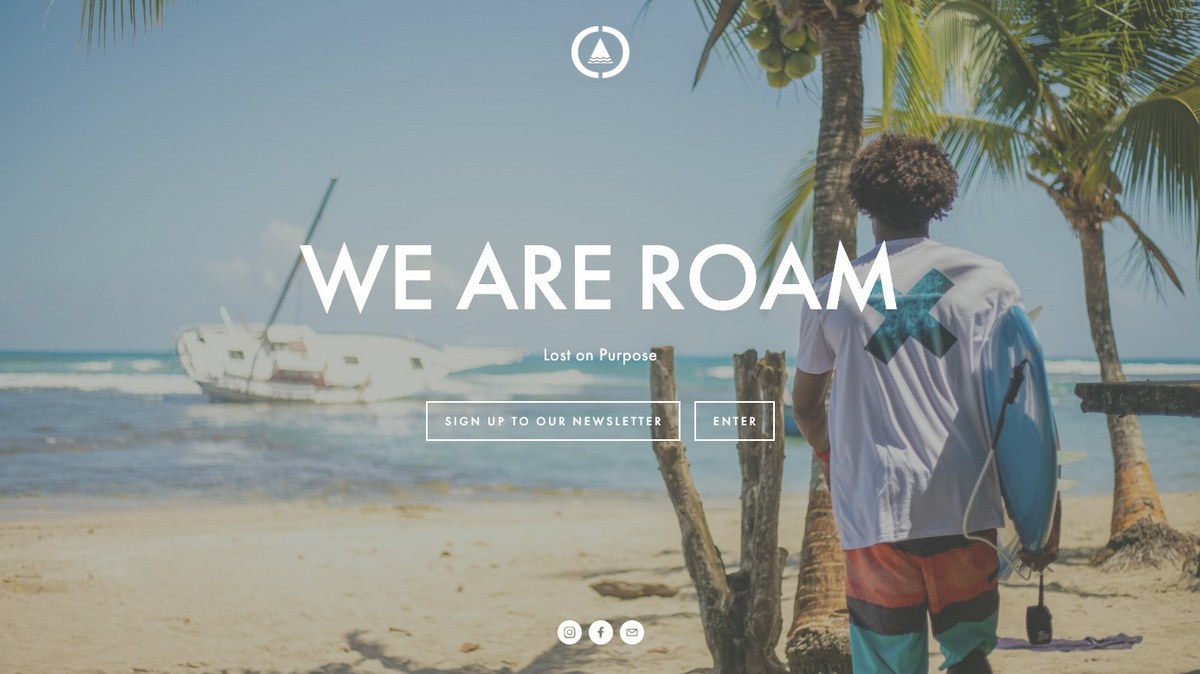Screen dimensions: 1200x674
Task: Click the Enter button
Action: click(x=735, y=421)
